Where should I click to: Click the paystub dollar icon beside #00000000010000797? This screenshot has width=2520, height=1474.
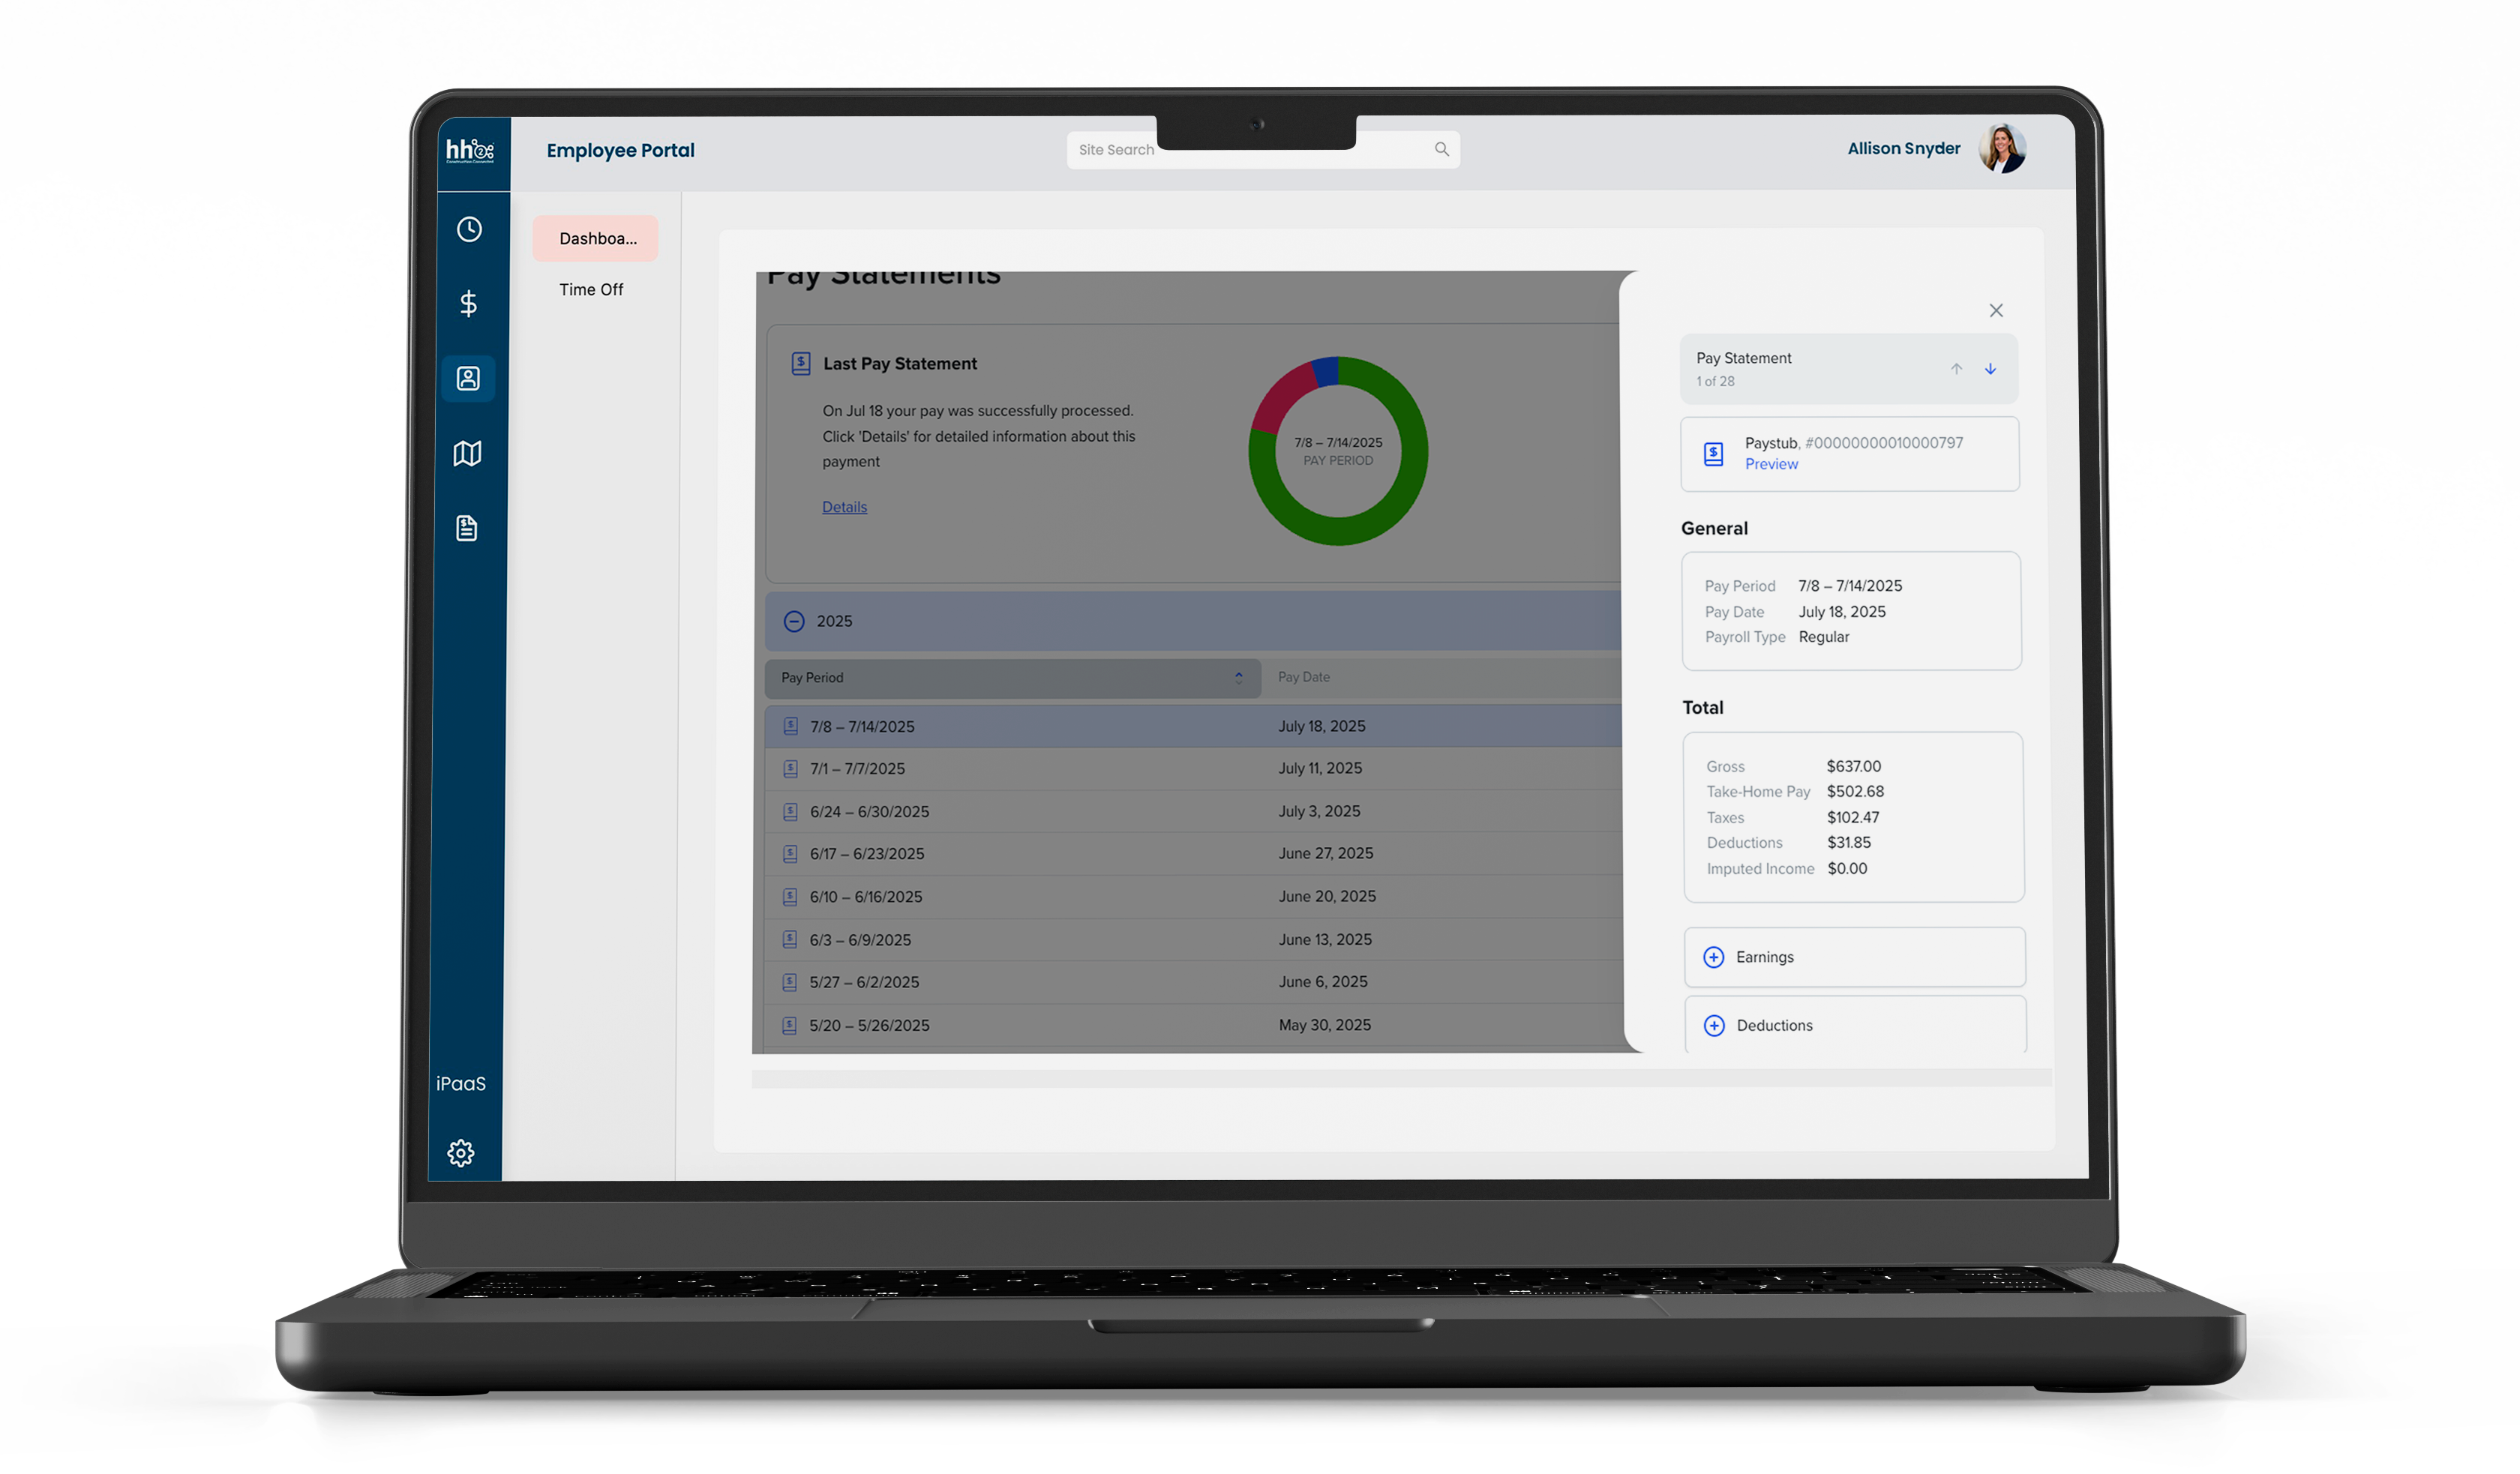(x=1713, y=453)
